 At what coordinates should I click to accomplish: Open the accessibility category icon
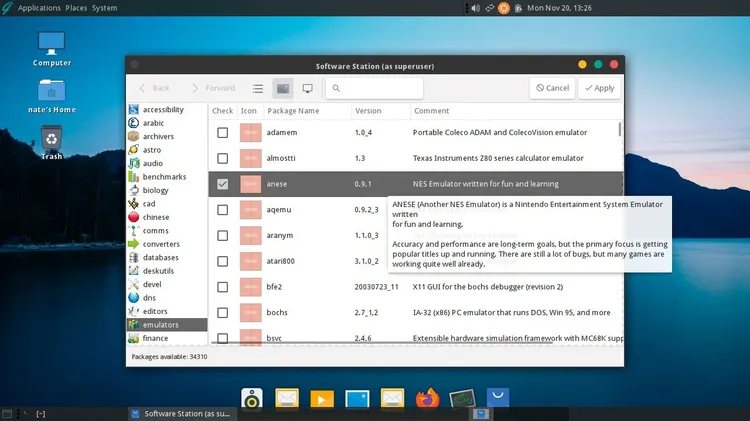click(133, 110)
